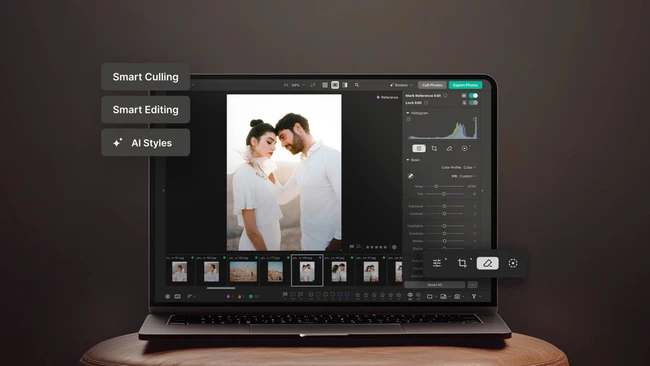Toggle shadow clipping indicator at histogram left corner
This screenshot has width=650, height=366.
point(409,119)
